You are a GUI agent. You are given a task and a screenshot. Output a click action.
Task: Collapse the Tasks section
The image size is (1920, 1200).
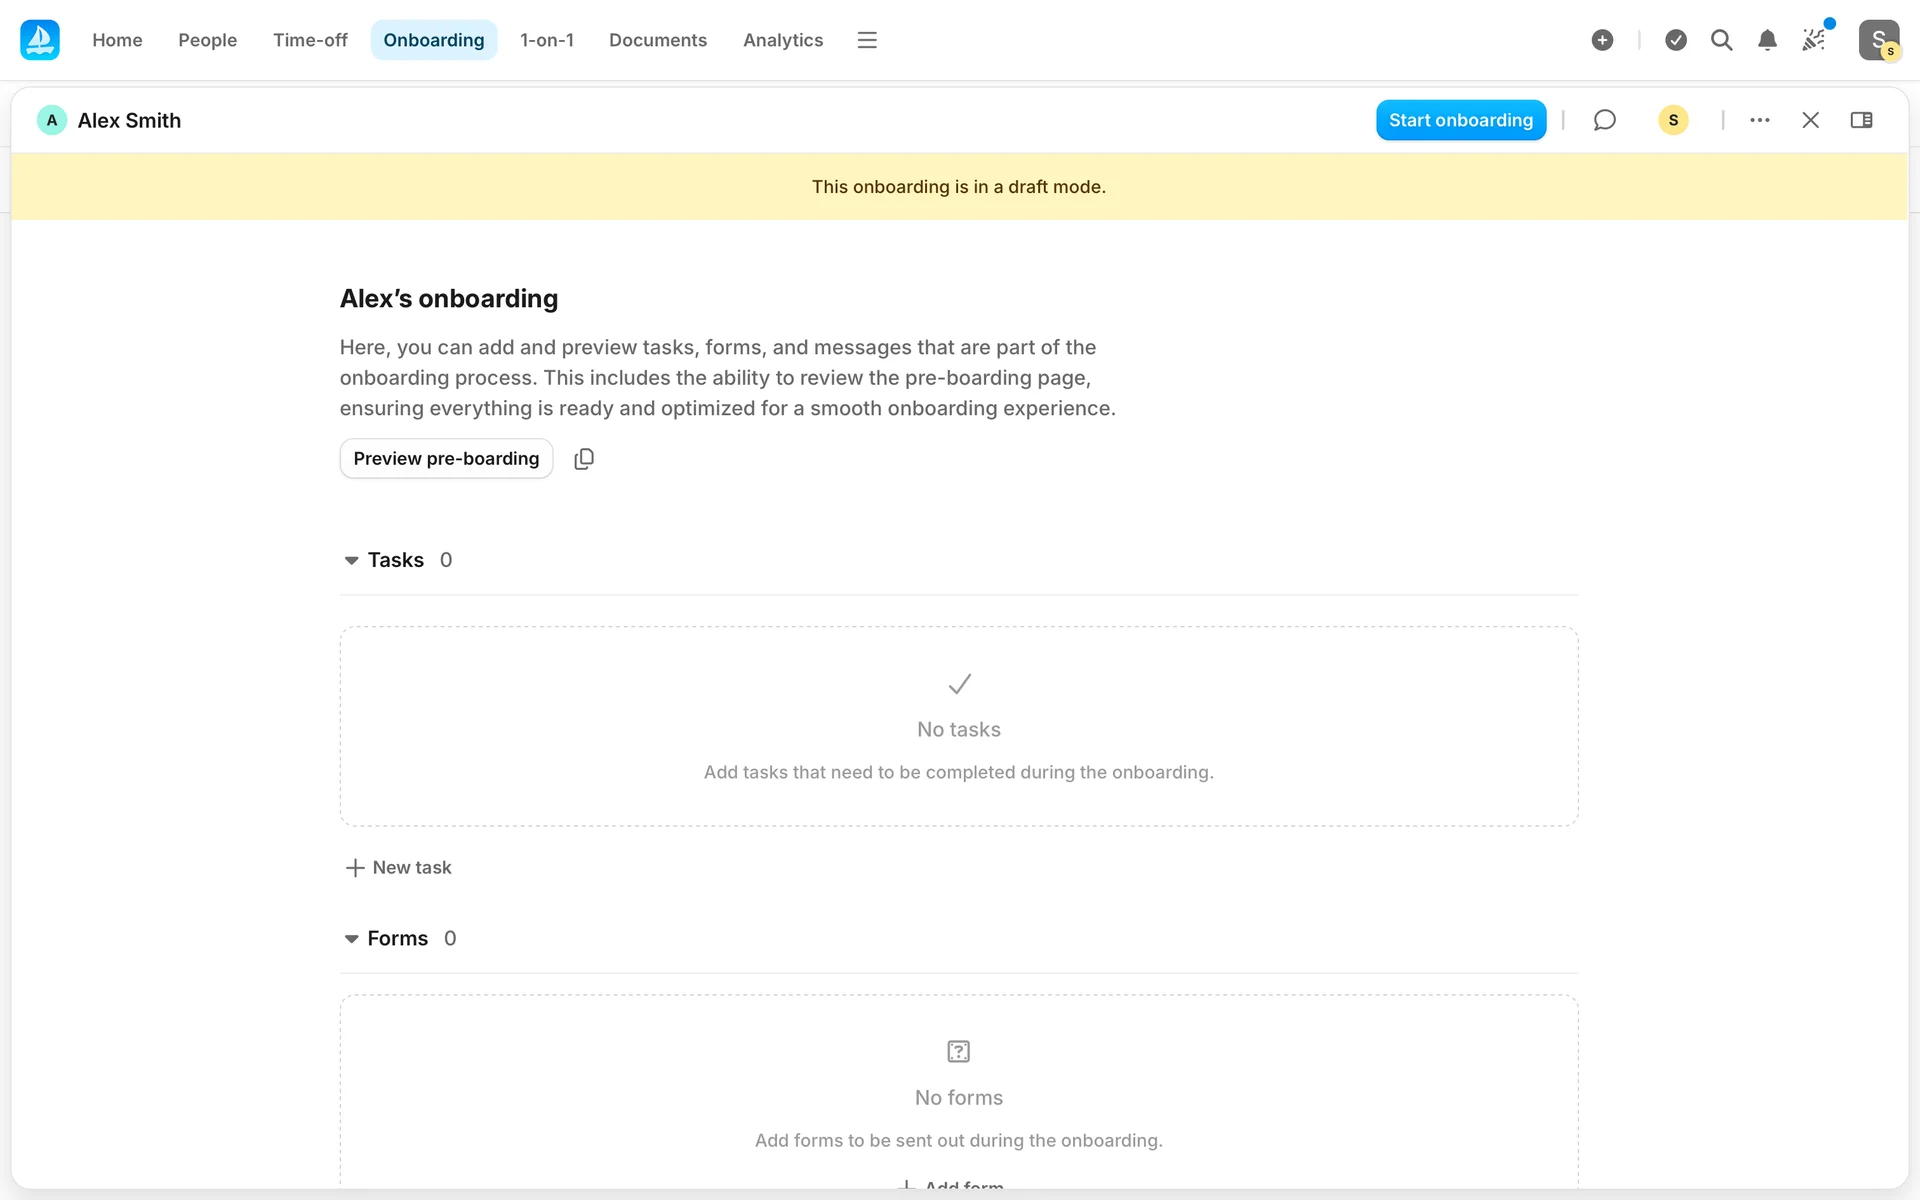click(351, 560)
